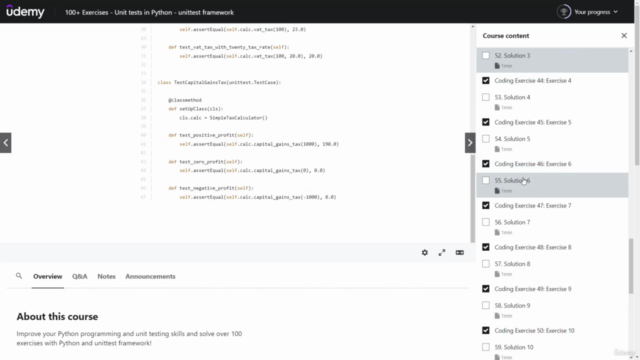Click document icon under 58. Solution 9
The image size is (640, 360).
(x=497, y=316)
